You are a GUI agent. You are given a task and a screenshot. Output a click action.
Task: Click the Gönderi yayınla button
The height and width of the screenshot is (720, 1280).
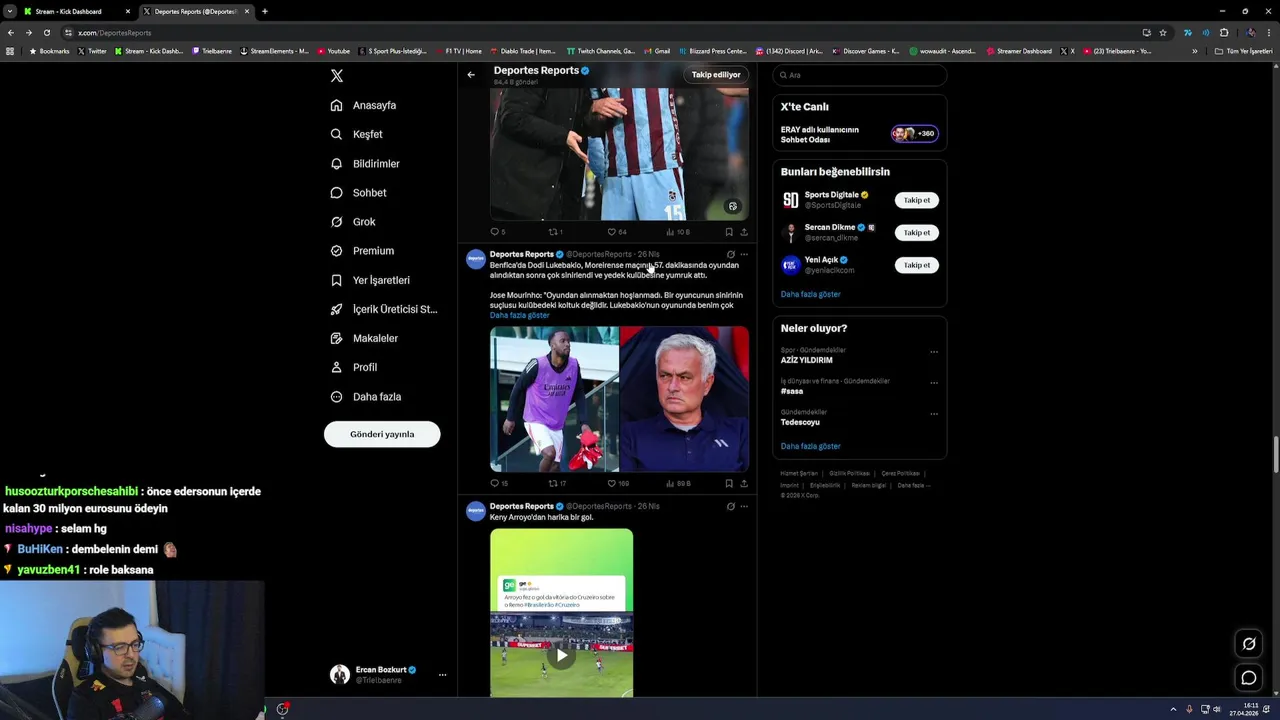pos(382,434)
